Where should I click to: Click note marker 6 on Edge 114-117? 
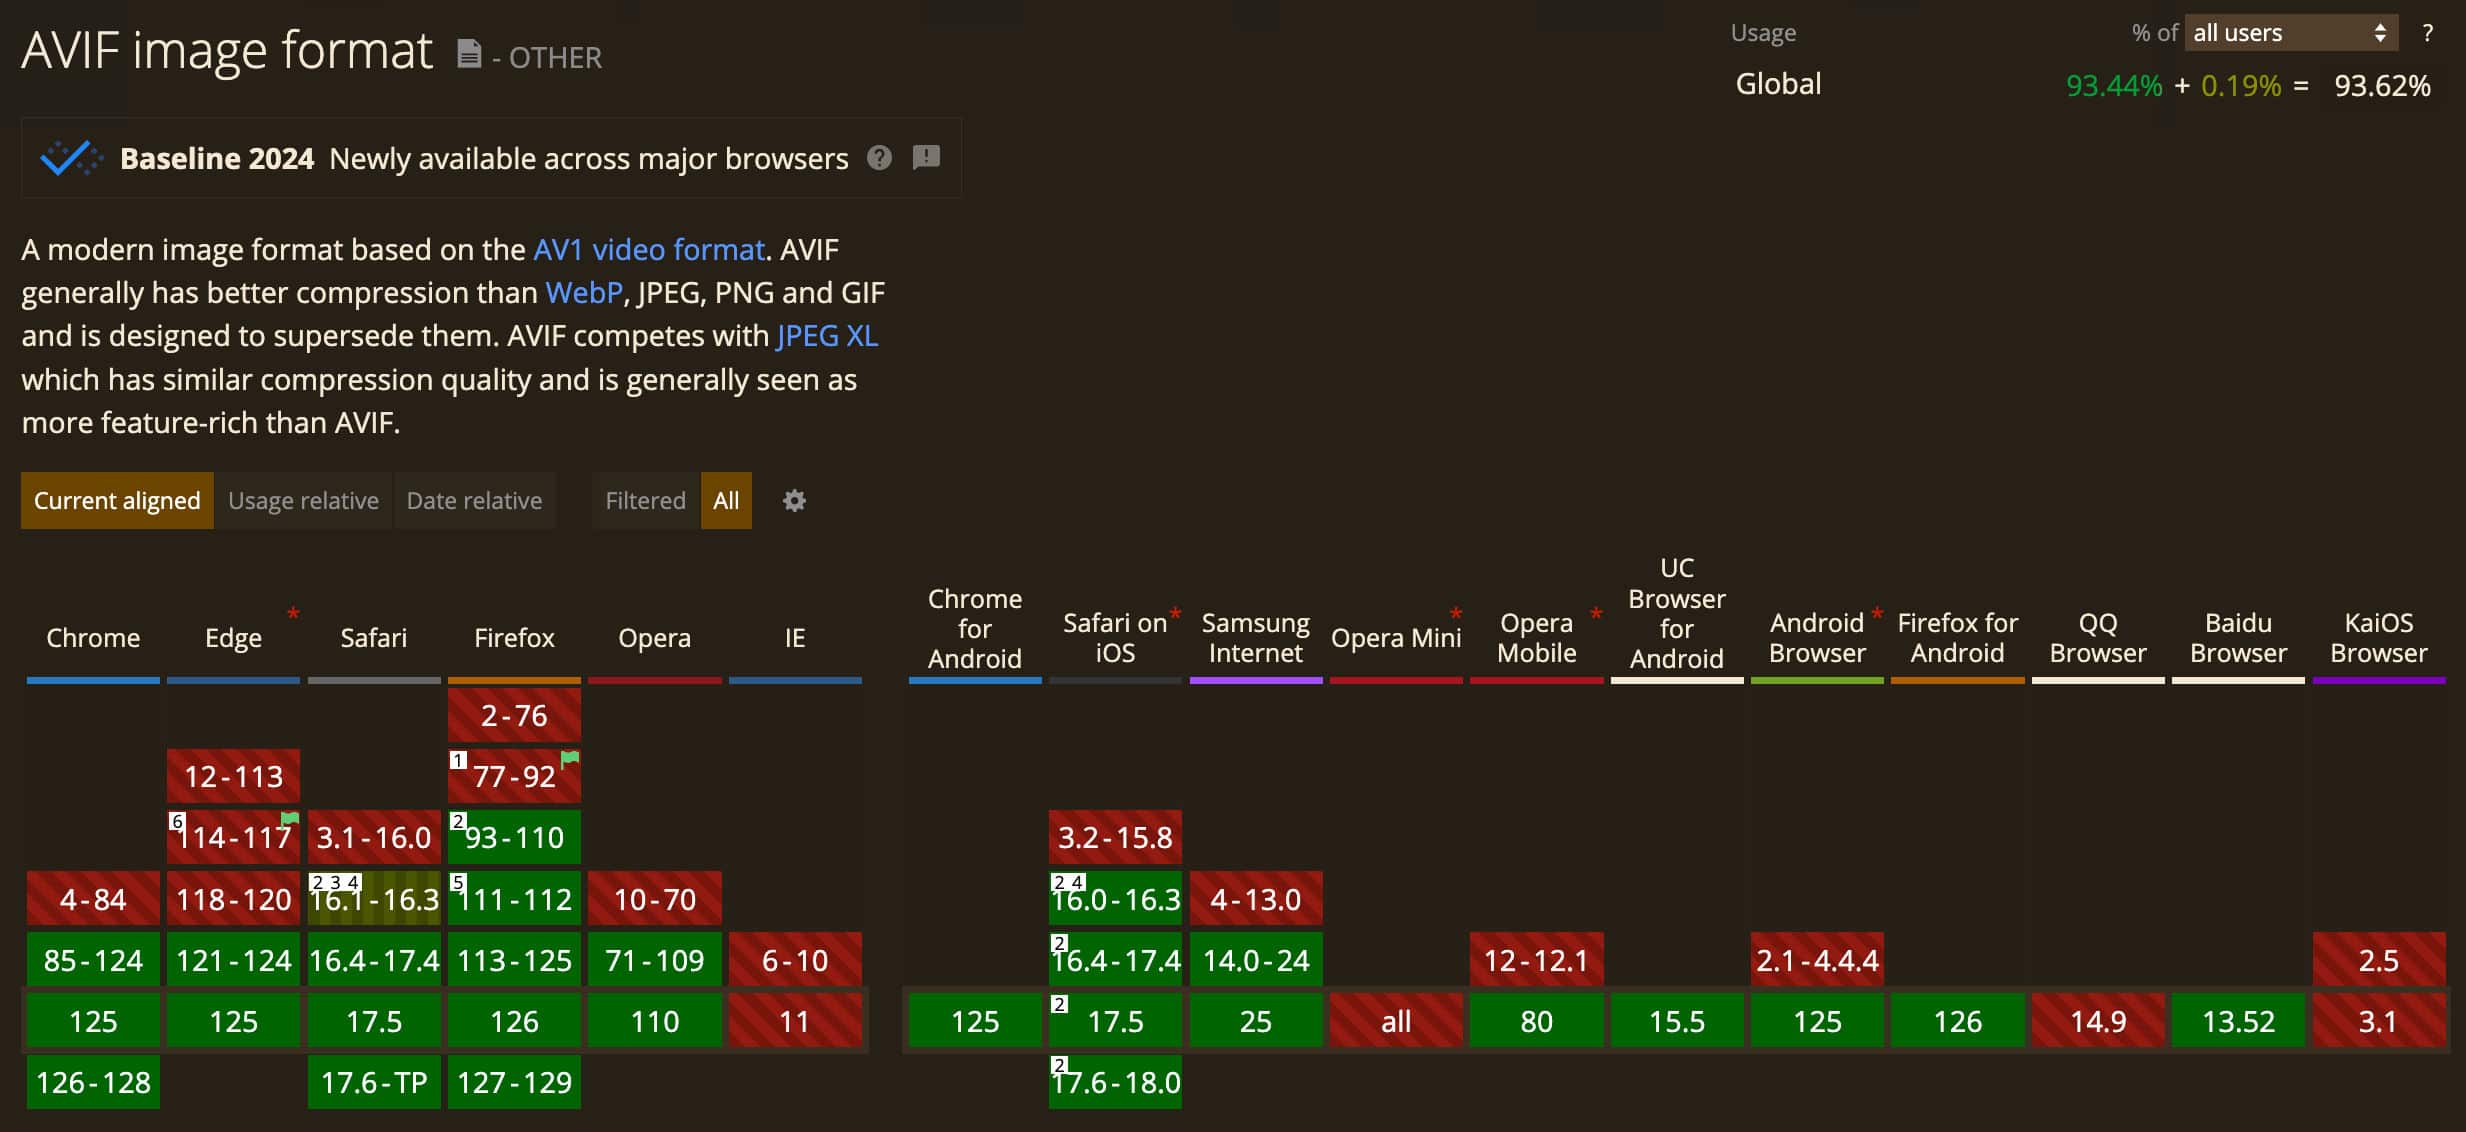pyautogui.click(x=177, y=822)
